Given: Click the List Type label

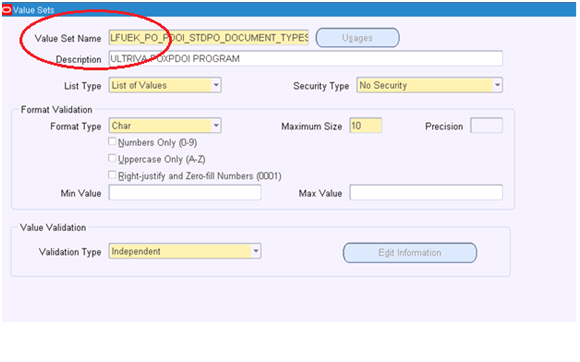Looking at the screenshot, I should tap(82, 86).
